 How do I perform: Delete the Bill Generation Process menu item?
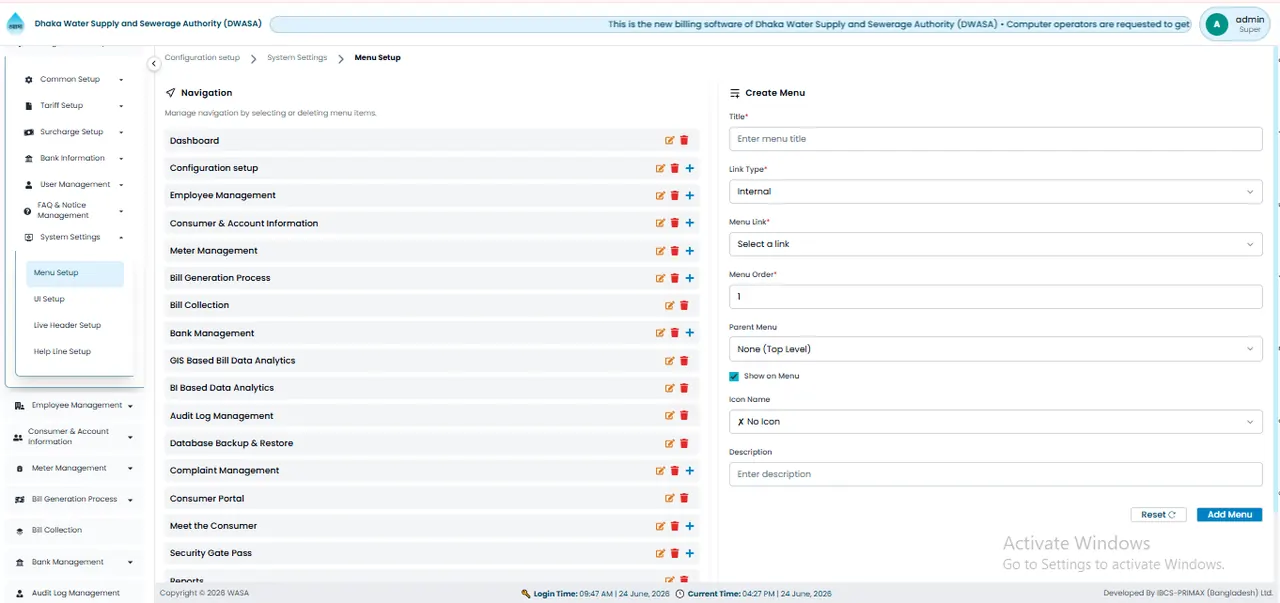[x=675, y=278]
